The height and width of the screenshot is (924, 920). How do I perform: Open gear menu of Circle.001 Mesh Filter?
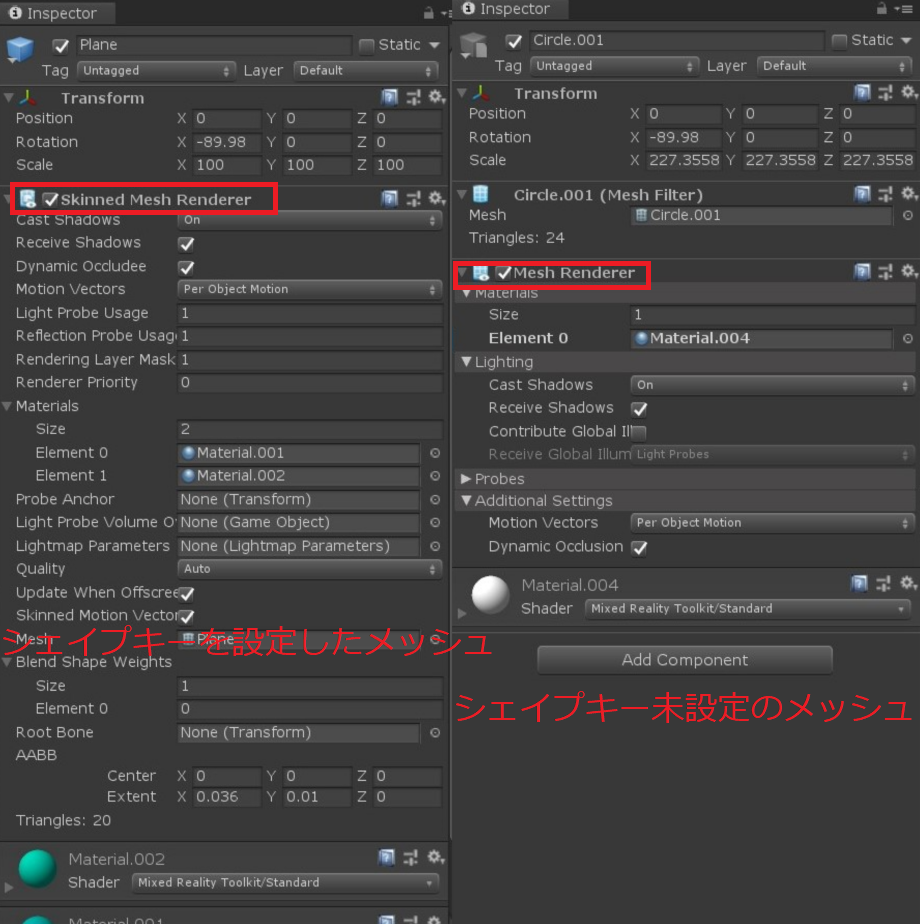(x=909, y=193)
